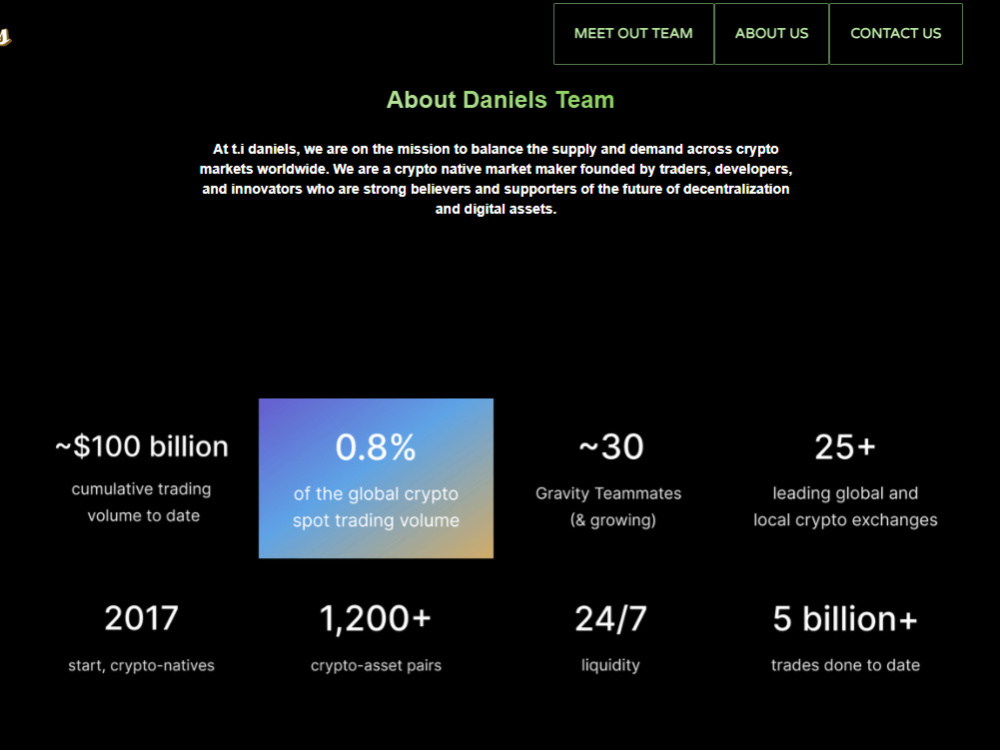
Task: Click the gold logo at top left
Action: (5, 36)
